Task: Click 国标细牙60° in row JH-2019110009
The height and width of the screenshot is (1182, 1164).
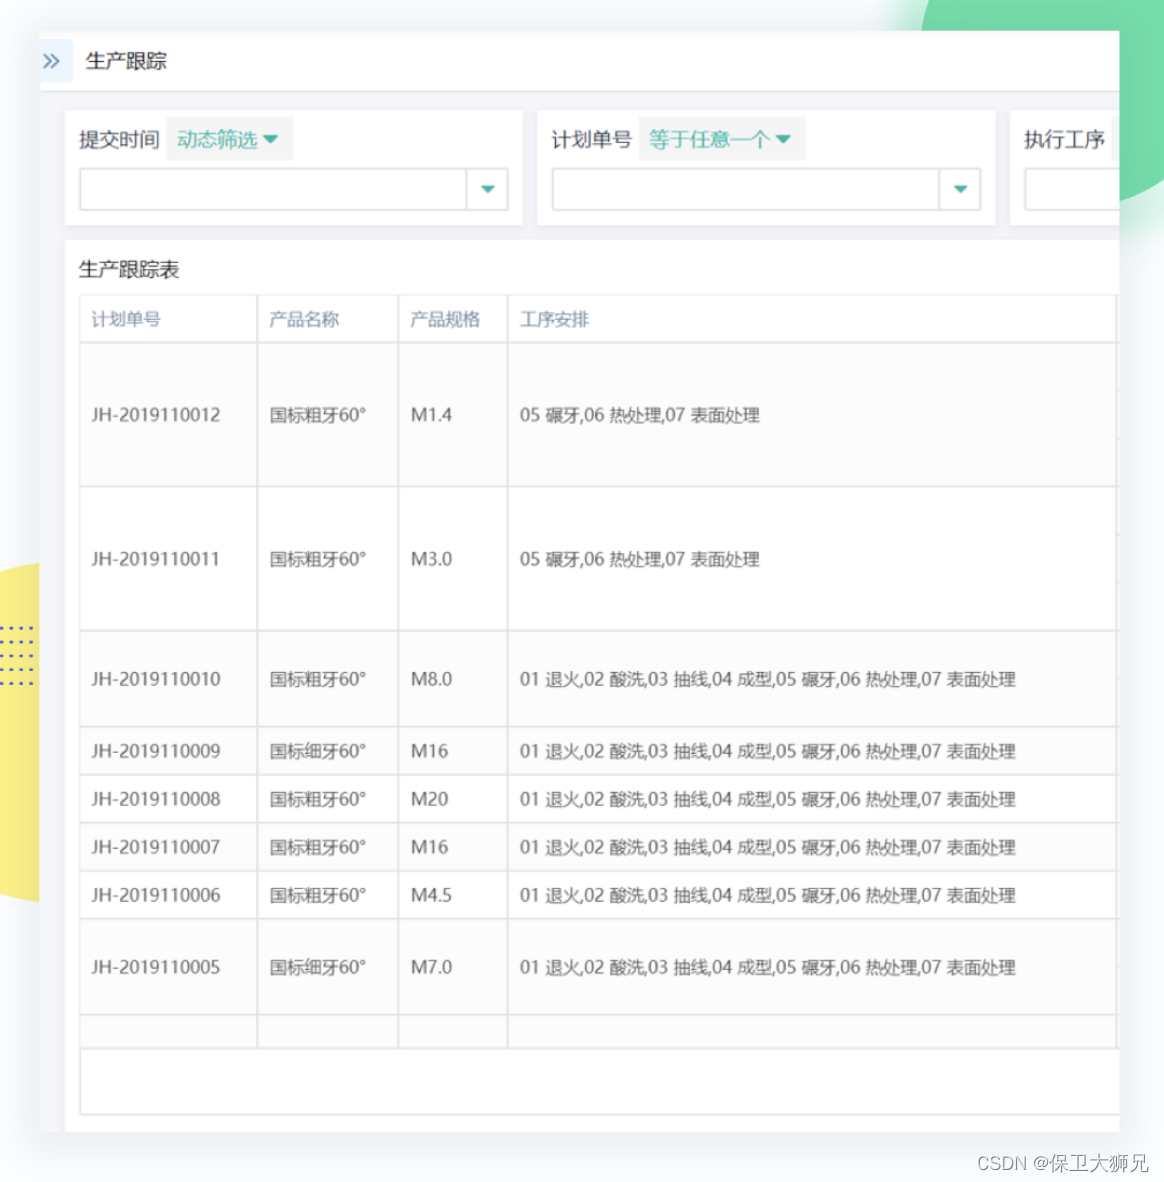Action: pos(318,752)
